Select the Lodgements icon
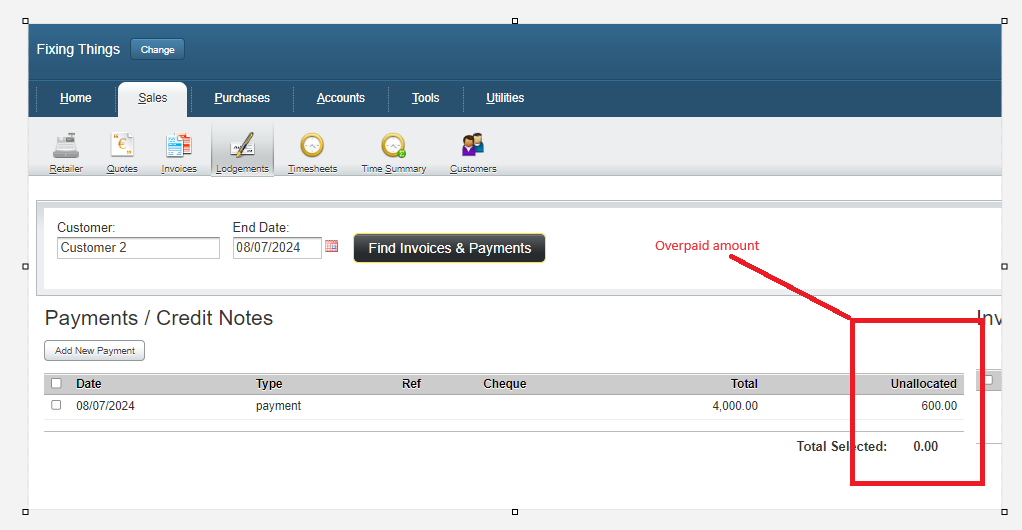 (x=242, y=146)
